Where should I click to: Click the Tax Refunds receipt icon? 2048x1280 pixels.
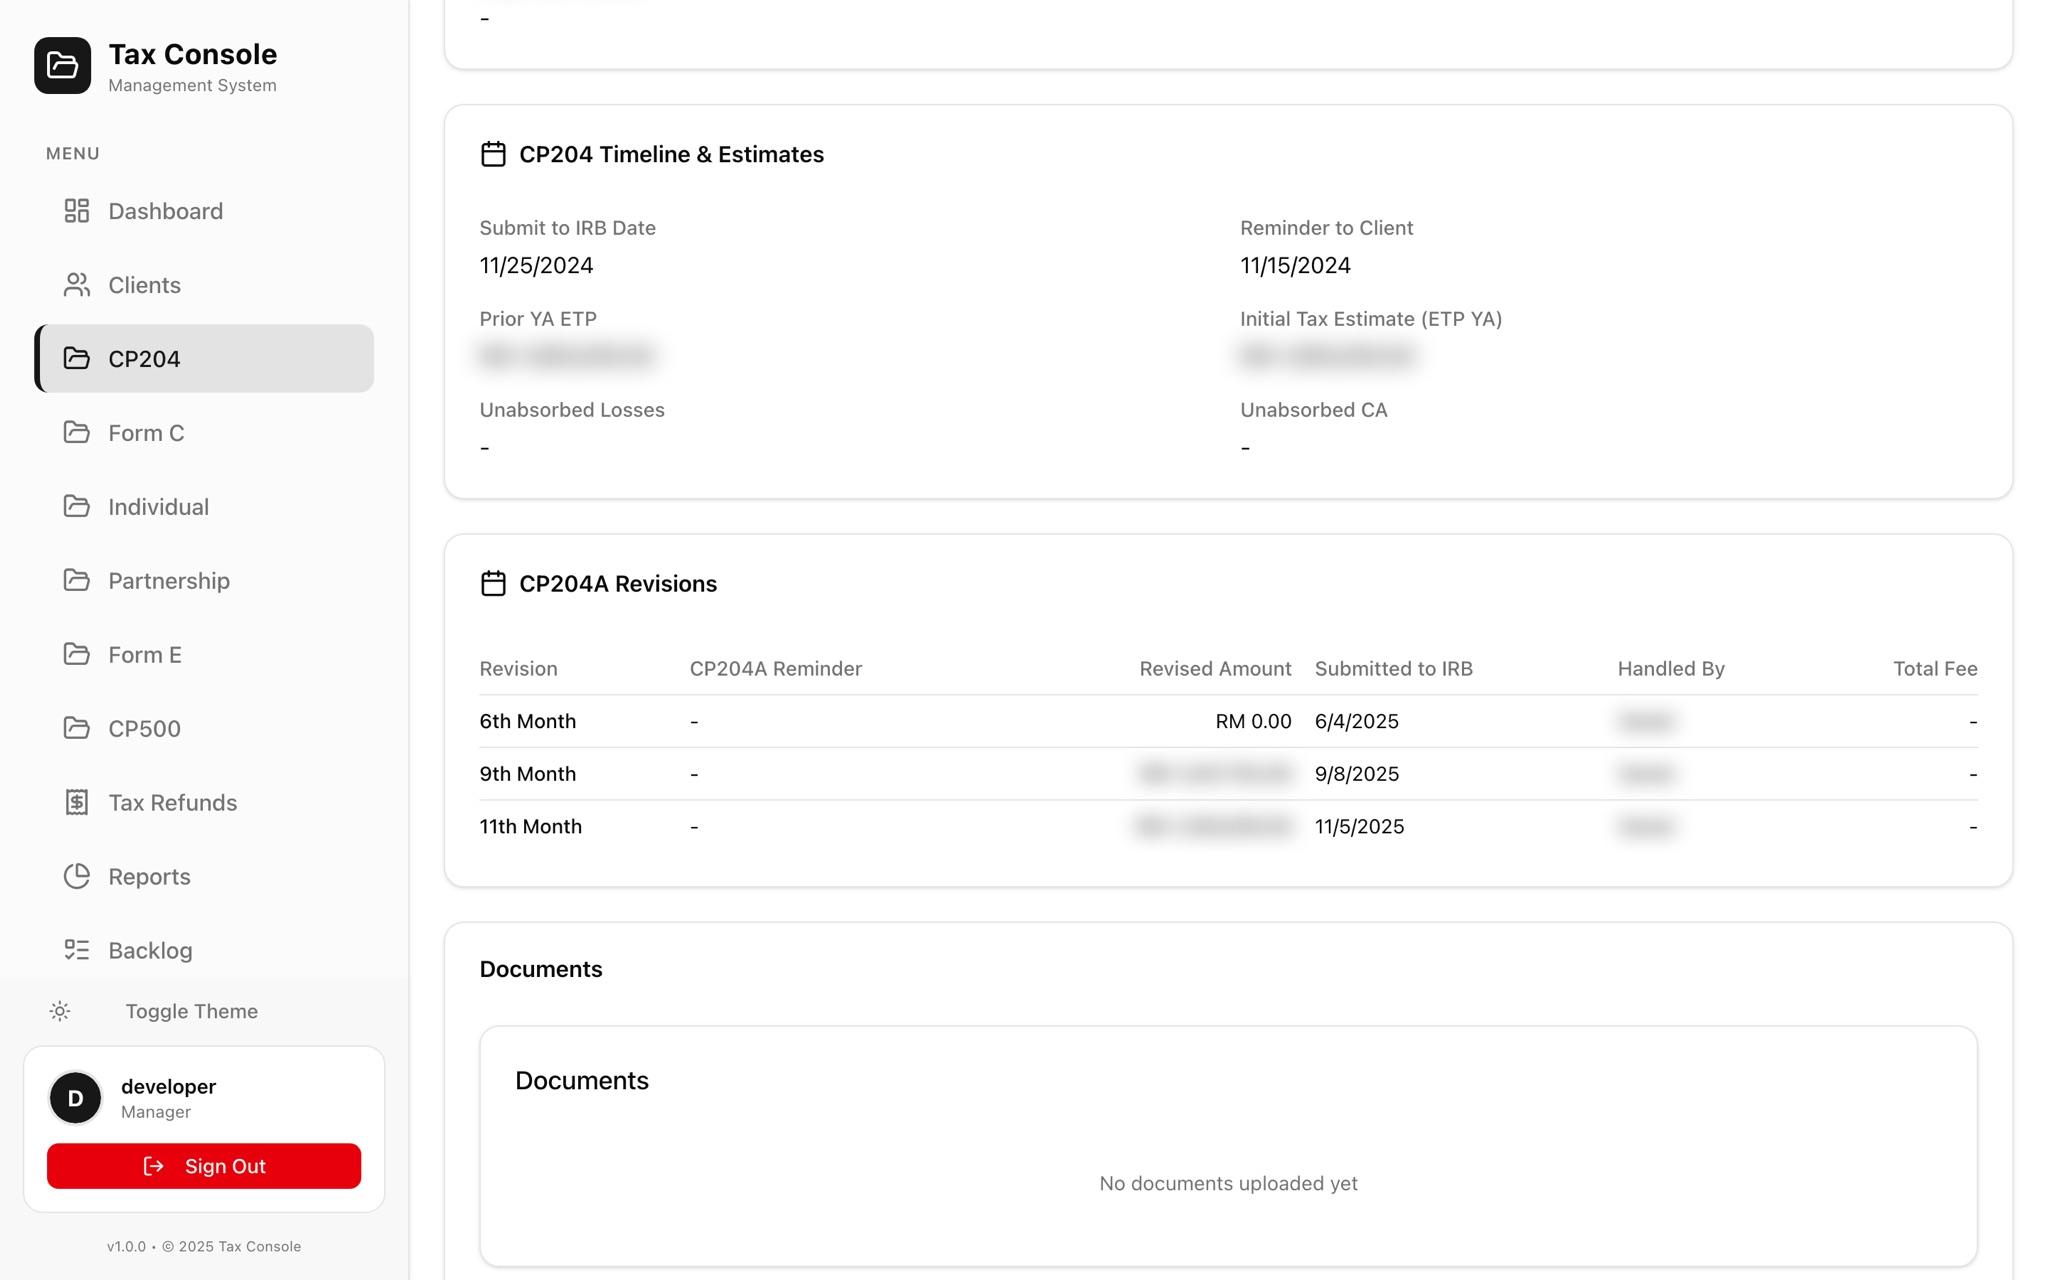point(77,802)
